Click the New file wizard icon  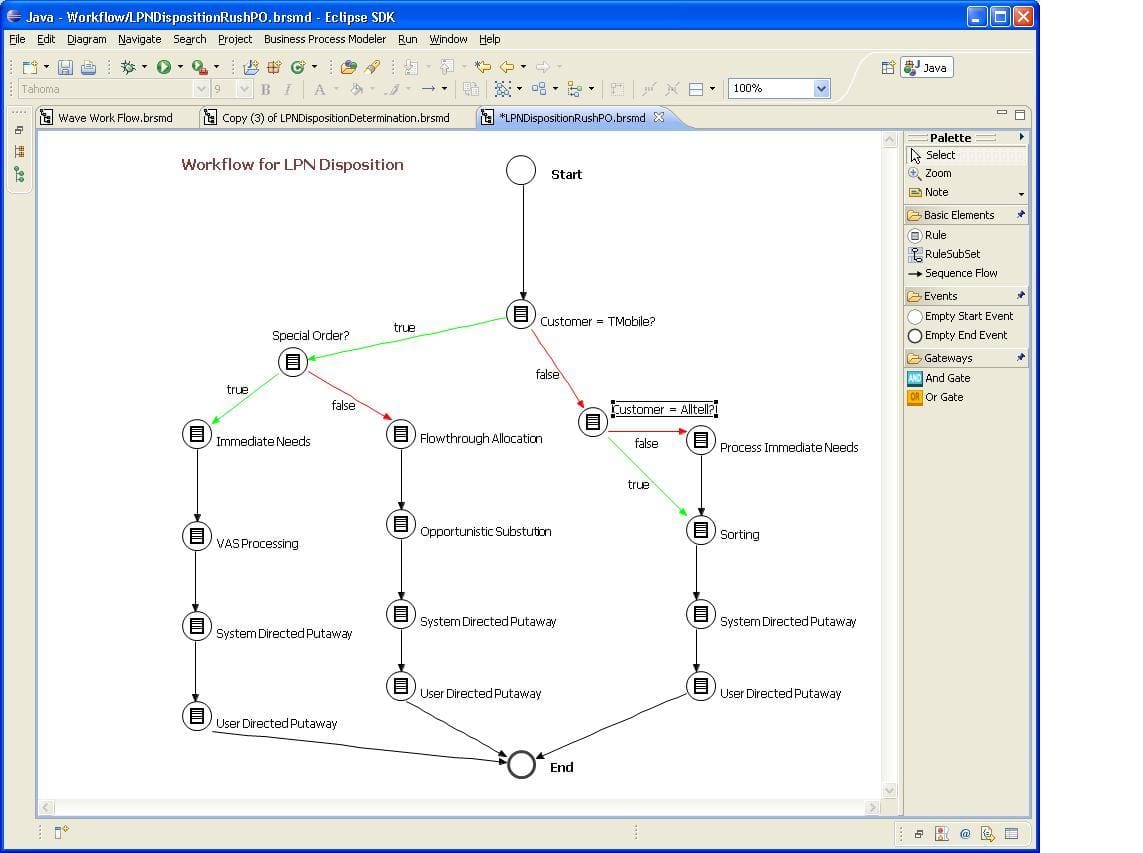click(x=30, y=68)
